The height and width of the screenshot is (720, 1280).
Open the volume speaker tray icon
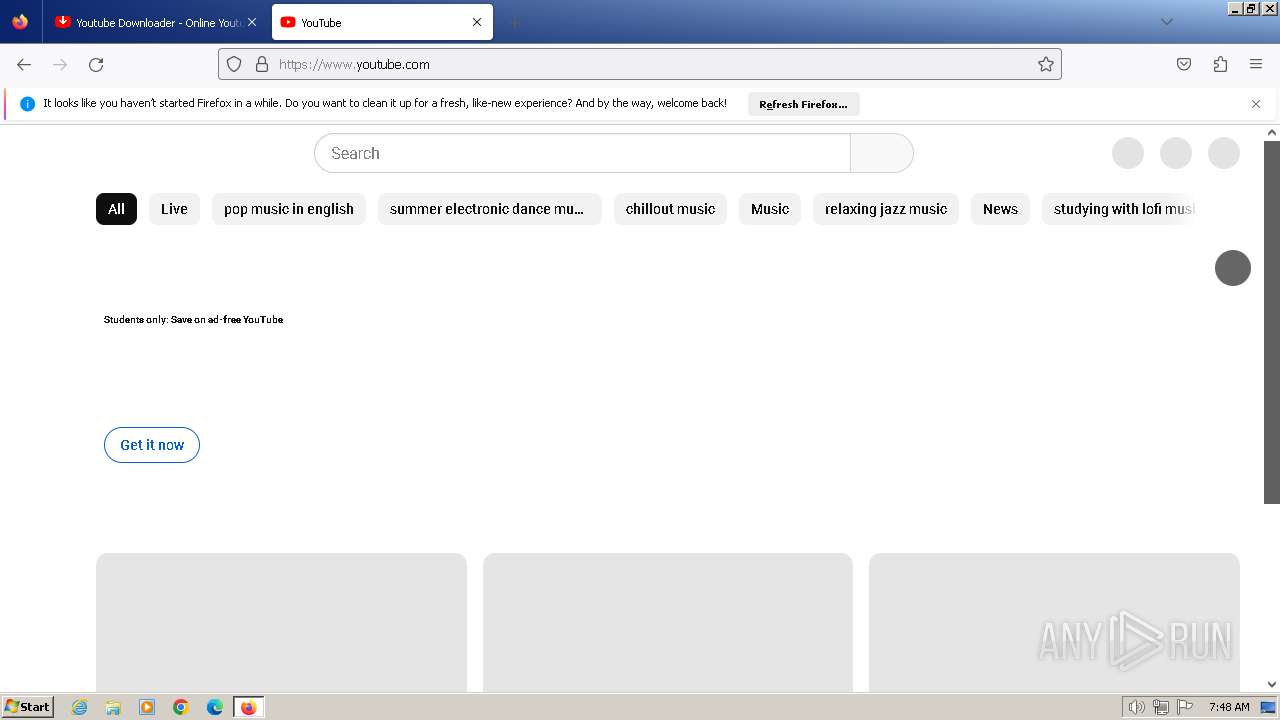[x=1136, y=707]
